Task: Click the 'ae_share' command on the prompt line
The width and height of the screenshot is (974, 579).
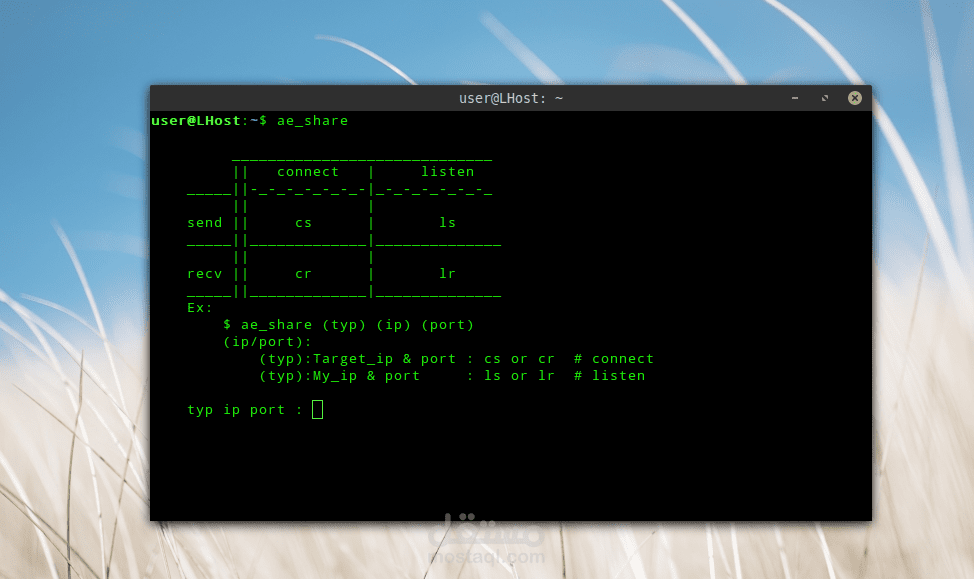Action: 312,121
